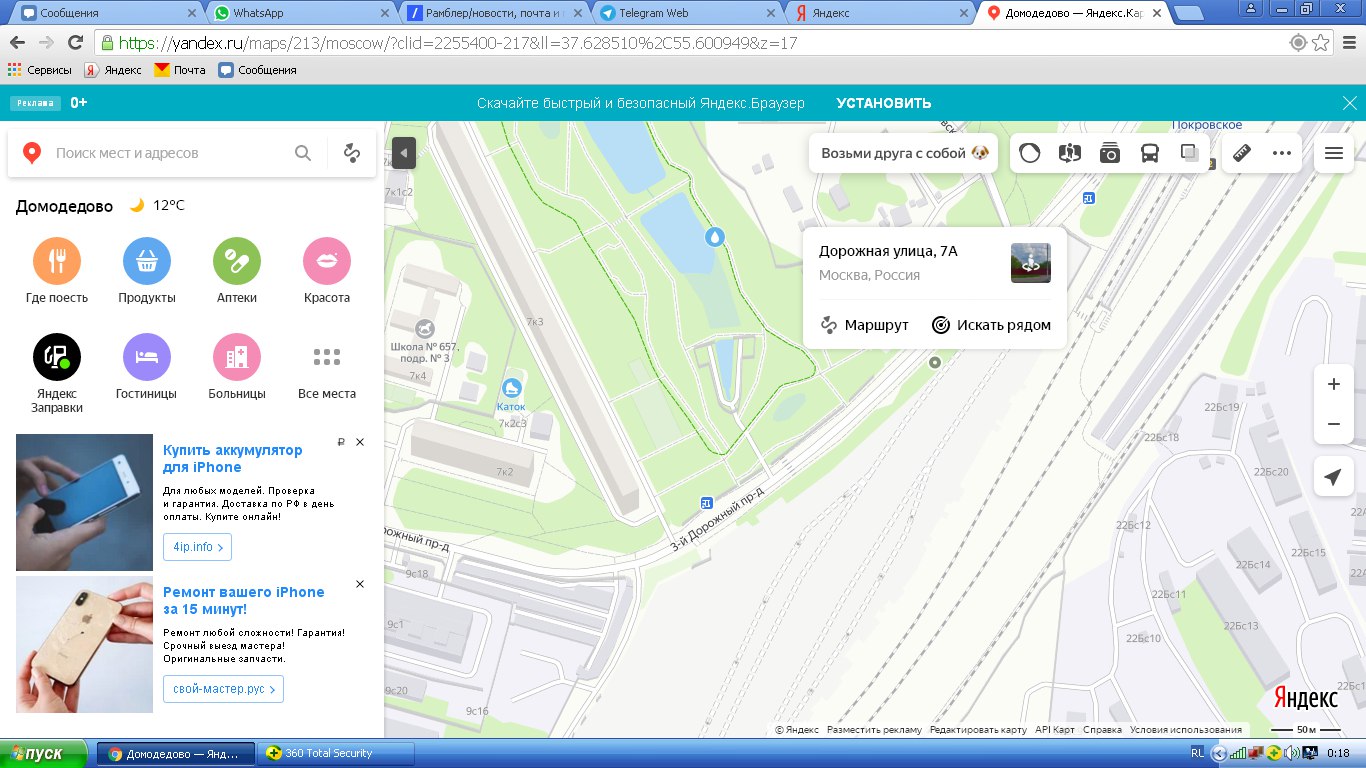
Task: Open the 'Больницы' hospitals category
Action: tap(237, 367)
